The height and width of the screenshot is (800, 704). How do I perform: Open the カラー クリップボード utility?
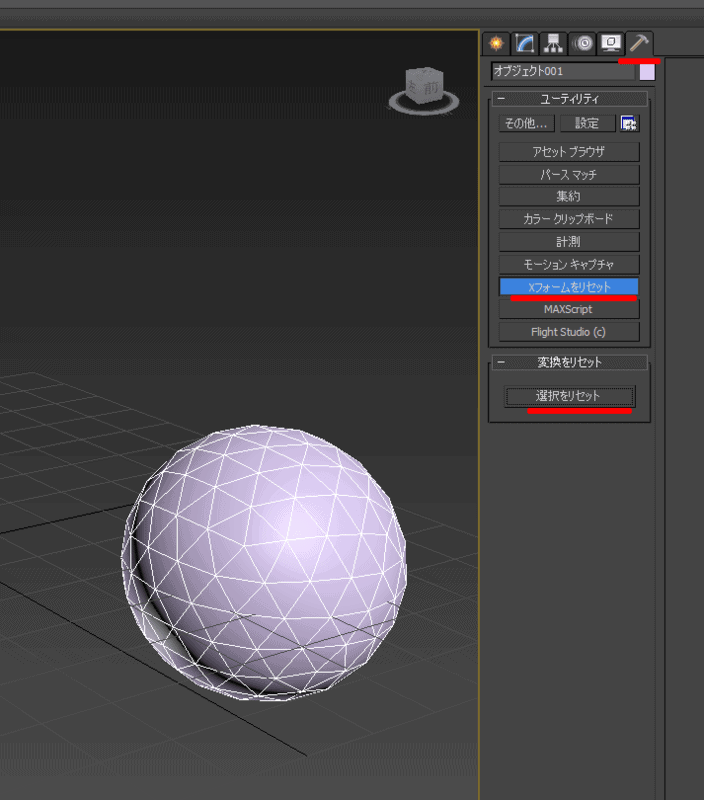569,218
